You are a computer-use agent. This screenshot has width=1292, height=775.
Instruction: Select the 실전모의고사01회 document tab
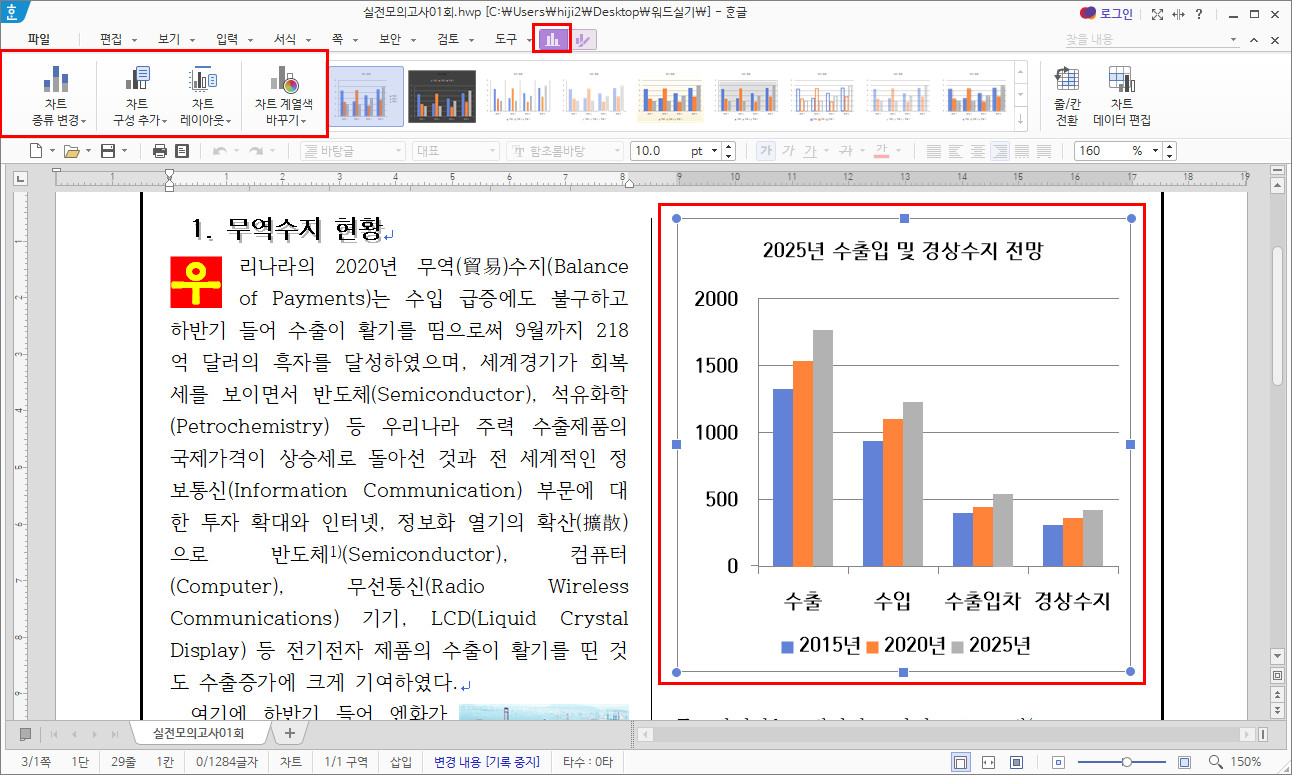[201, 733]
